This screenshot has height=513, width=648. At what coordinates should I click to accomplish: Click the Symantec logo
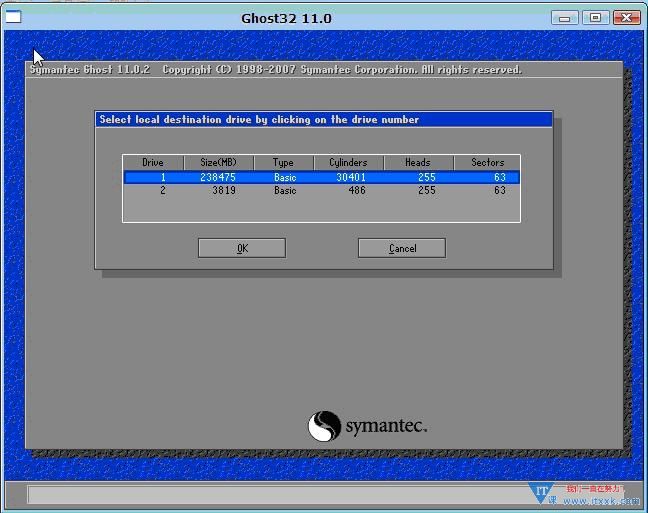pyautogui.click(x=367, y=426)
